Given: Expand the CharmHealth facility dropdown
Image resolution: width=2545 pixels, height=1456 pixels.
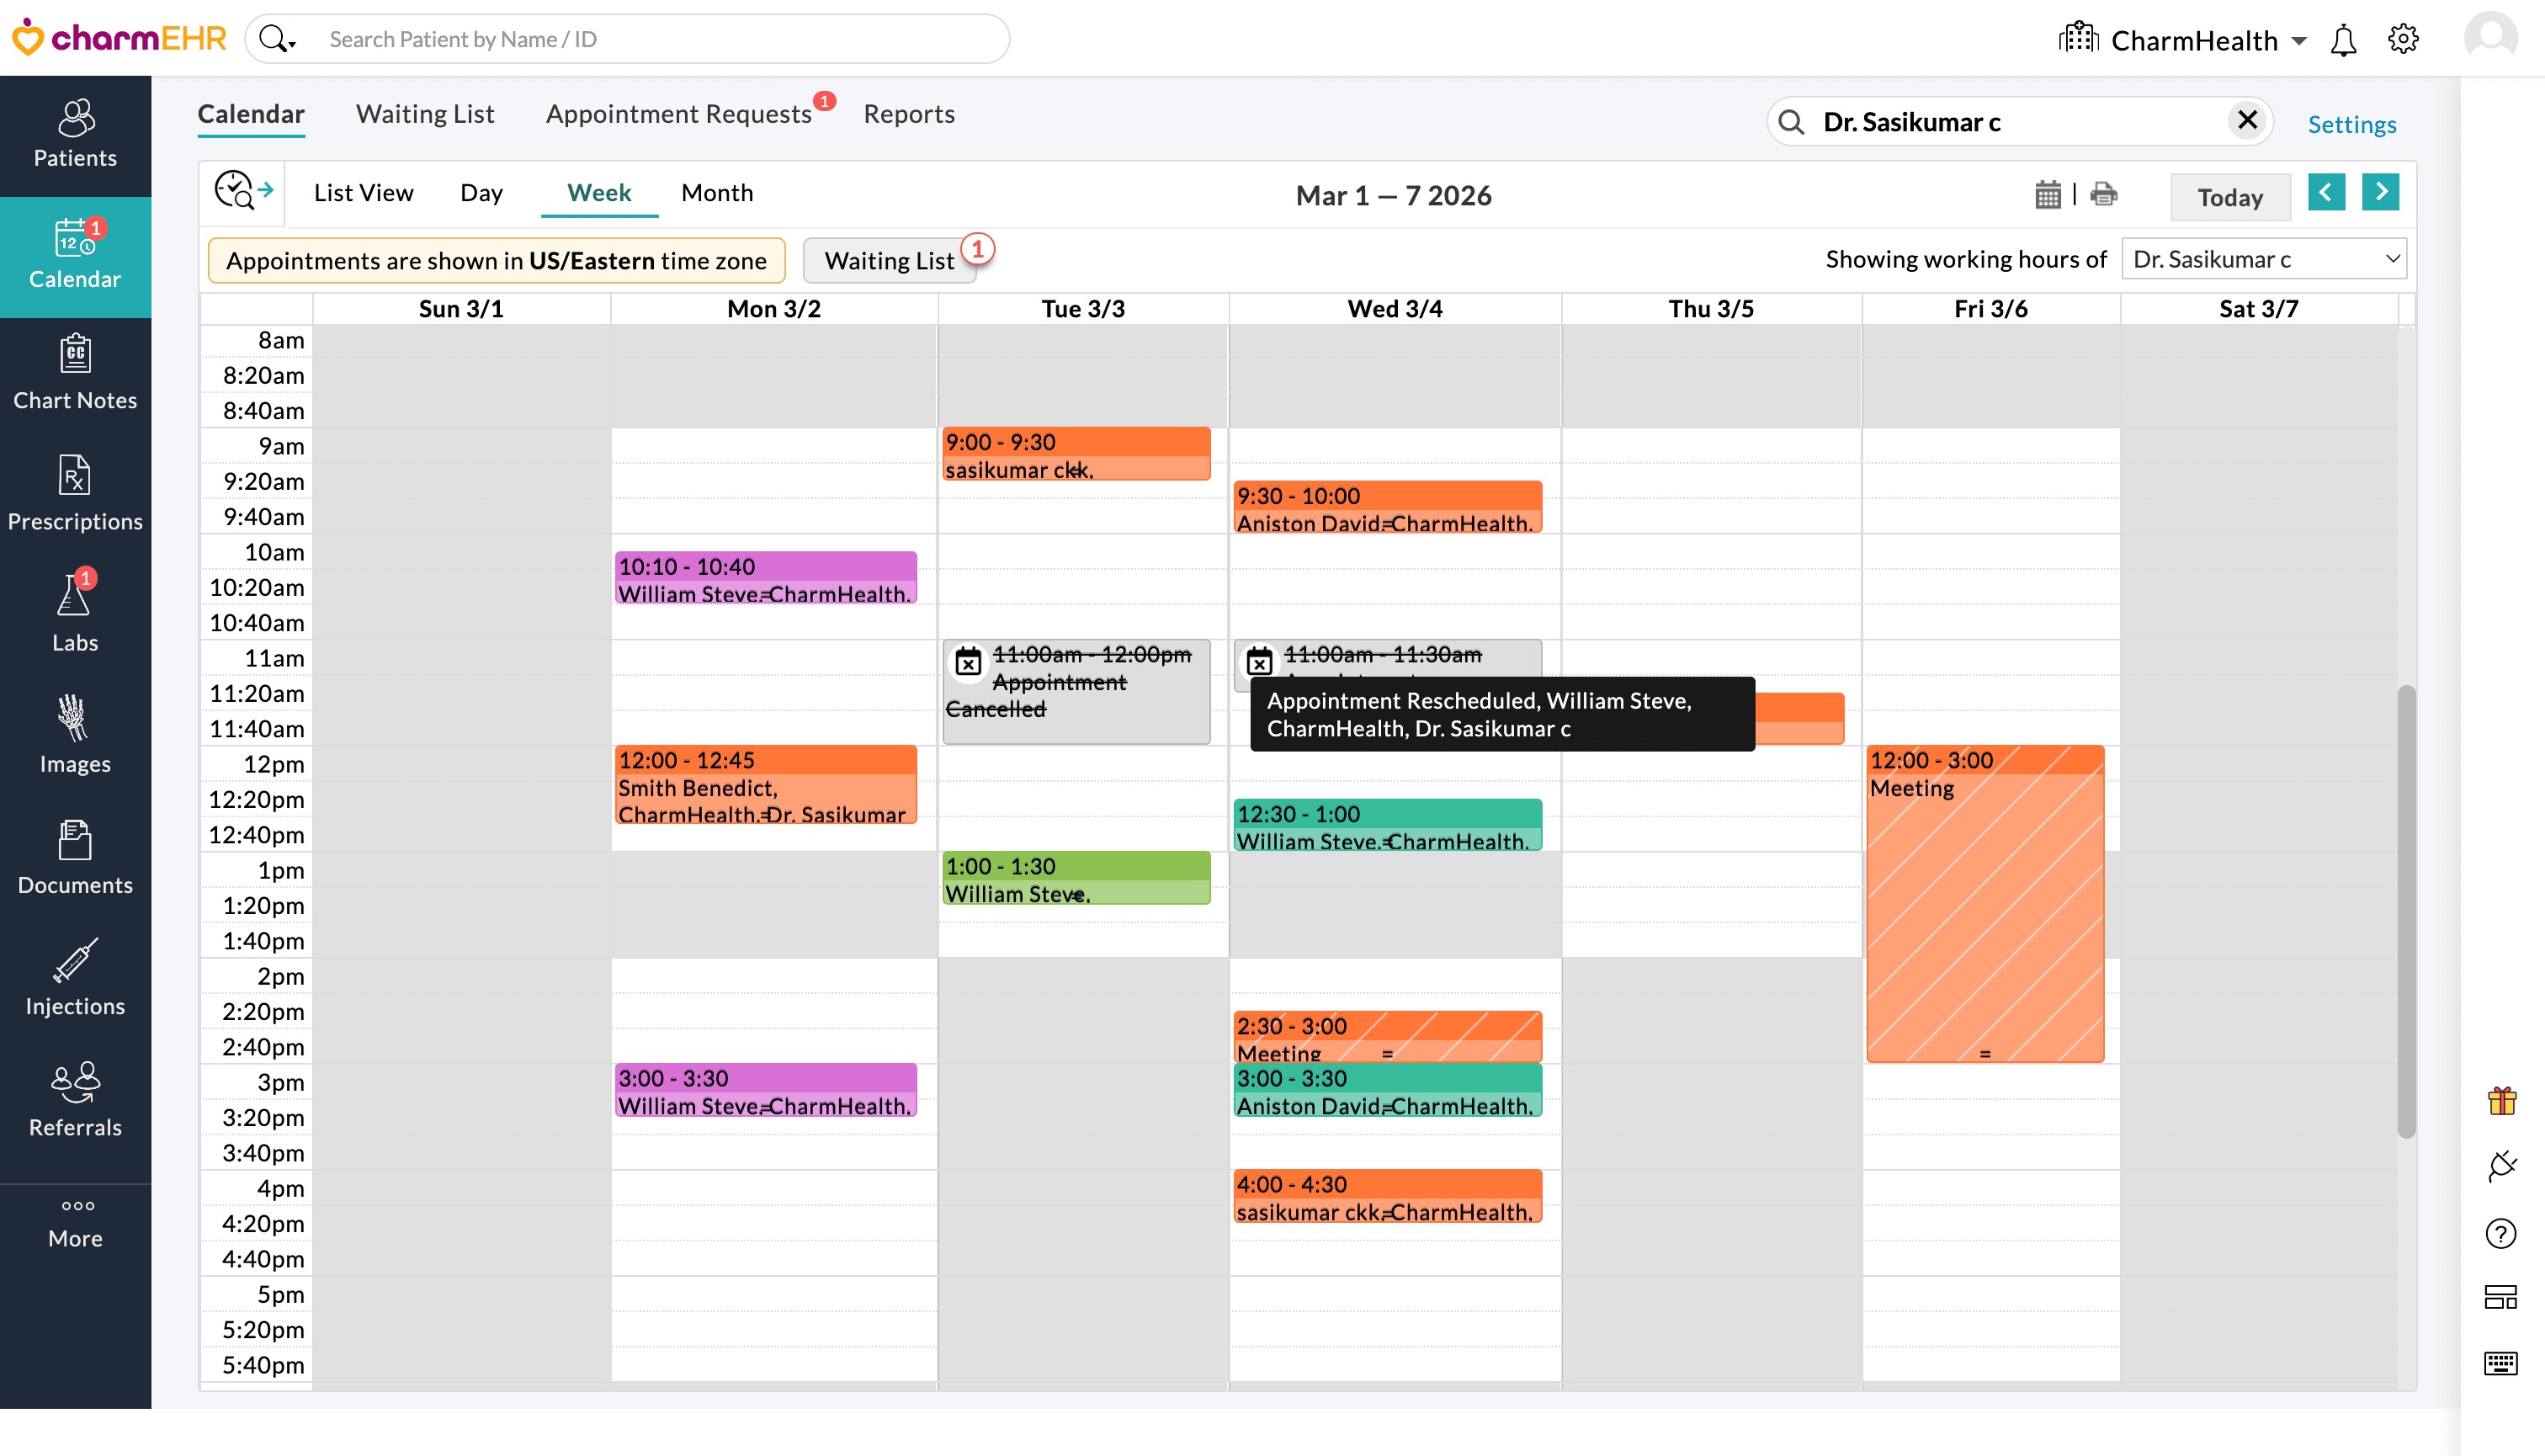Looking at the screenshot, I should [x=2300, y=41].
